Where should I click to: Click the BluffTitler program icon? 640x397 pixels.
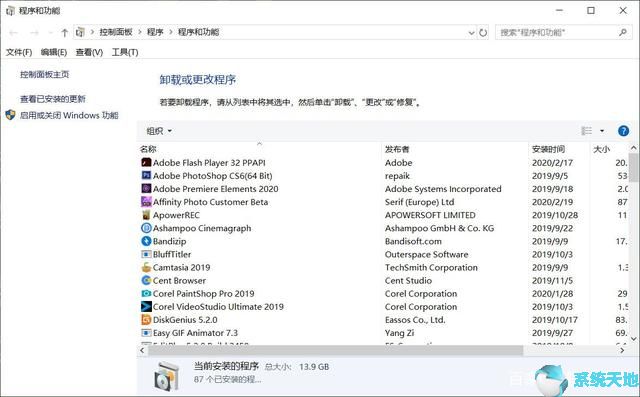pos(146,254)
